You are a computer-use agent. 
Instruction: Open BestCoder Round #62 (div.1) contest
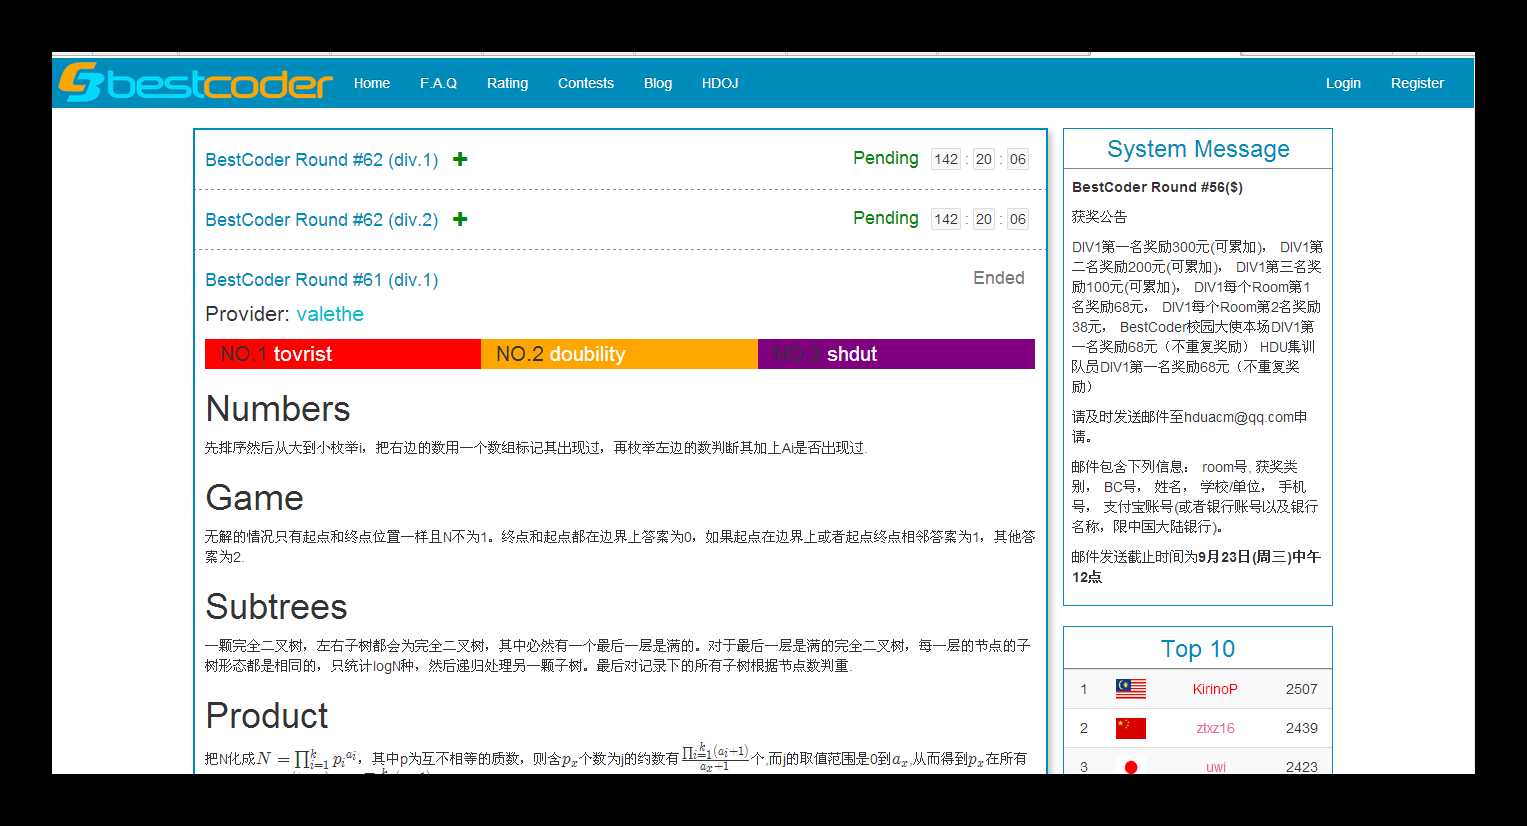[322, 160]
